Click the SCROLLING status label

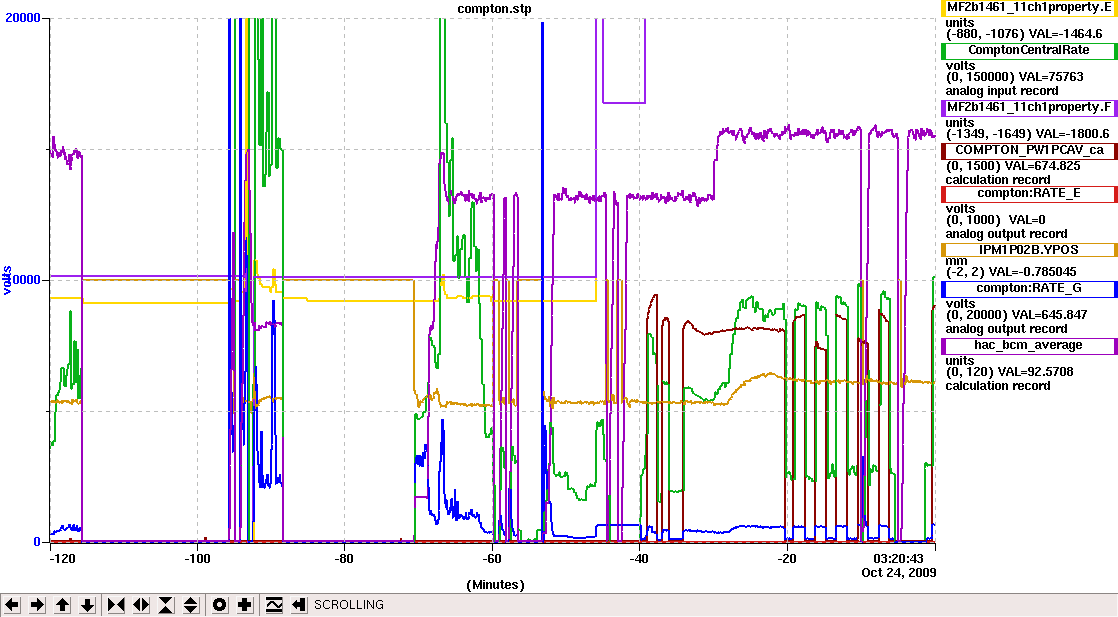(349, 605)
